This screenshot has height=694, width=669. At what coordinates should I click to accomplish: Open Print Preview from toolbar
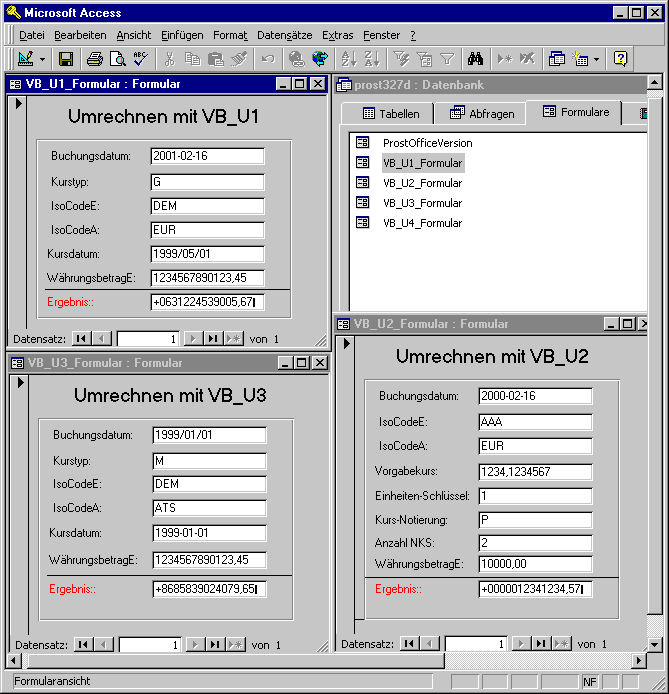pyautogui.click(x=118, y=59)
